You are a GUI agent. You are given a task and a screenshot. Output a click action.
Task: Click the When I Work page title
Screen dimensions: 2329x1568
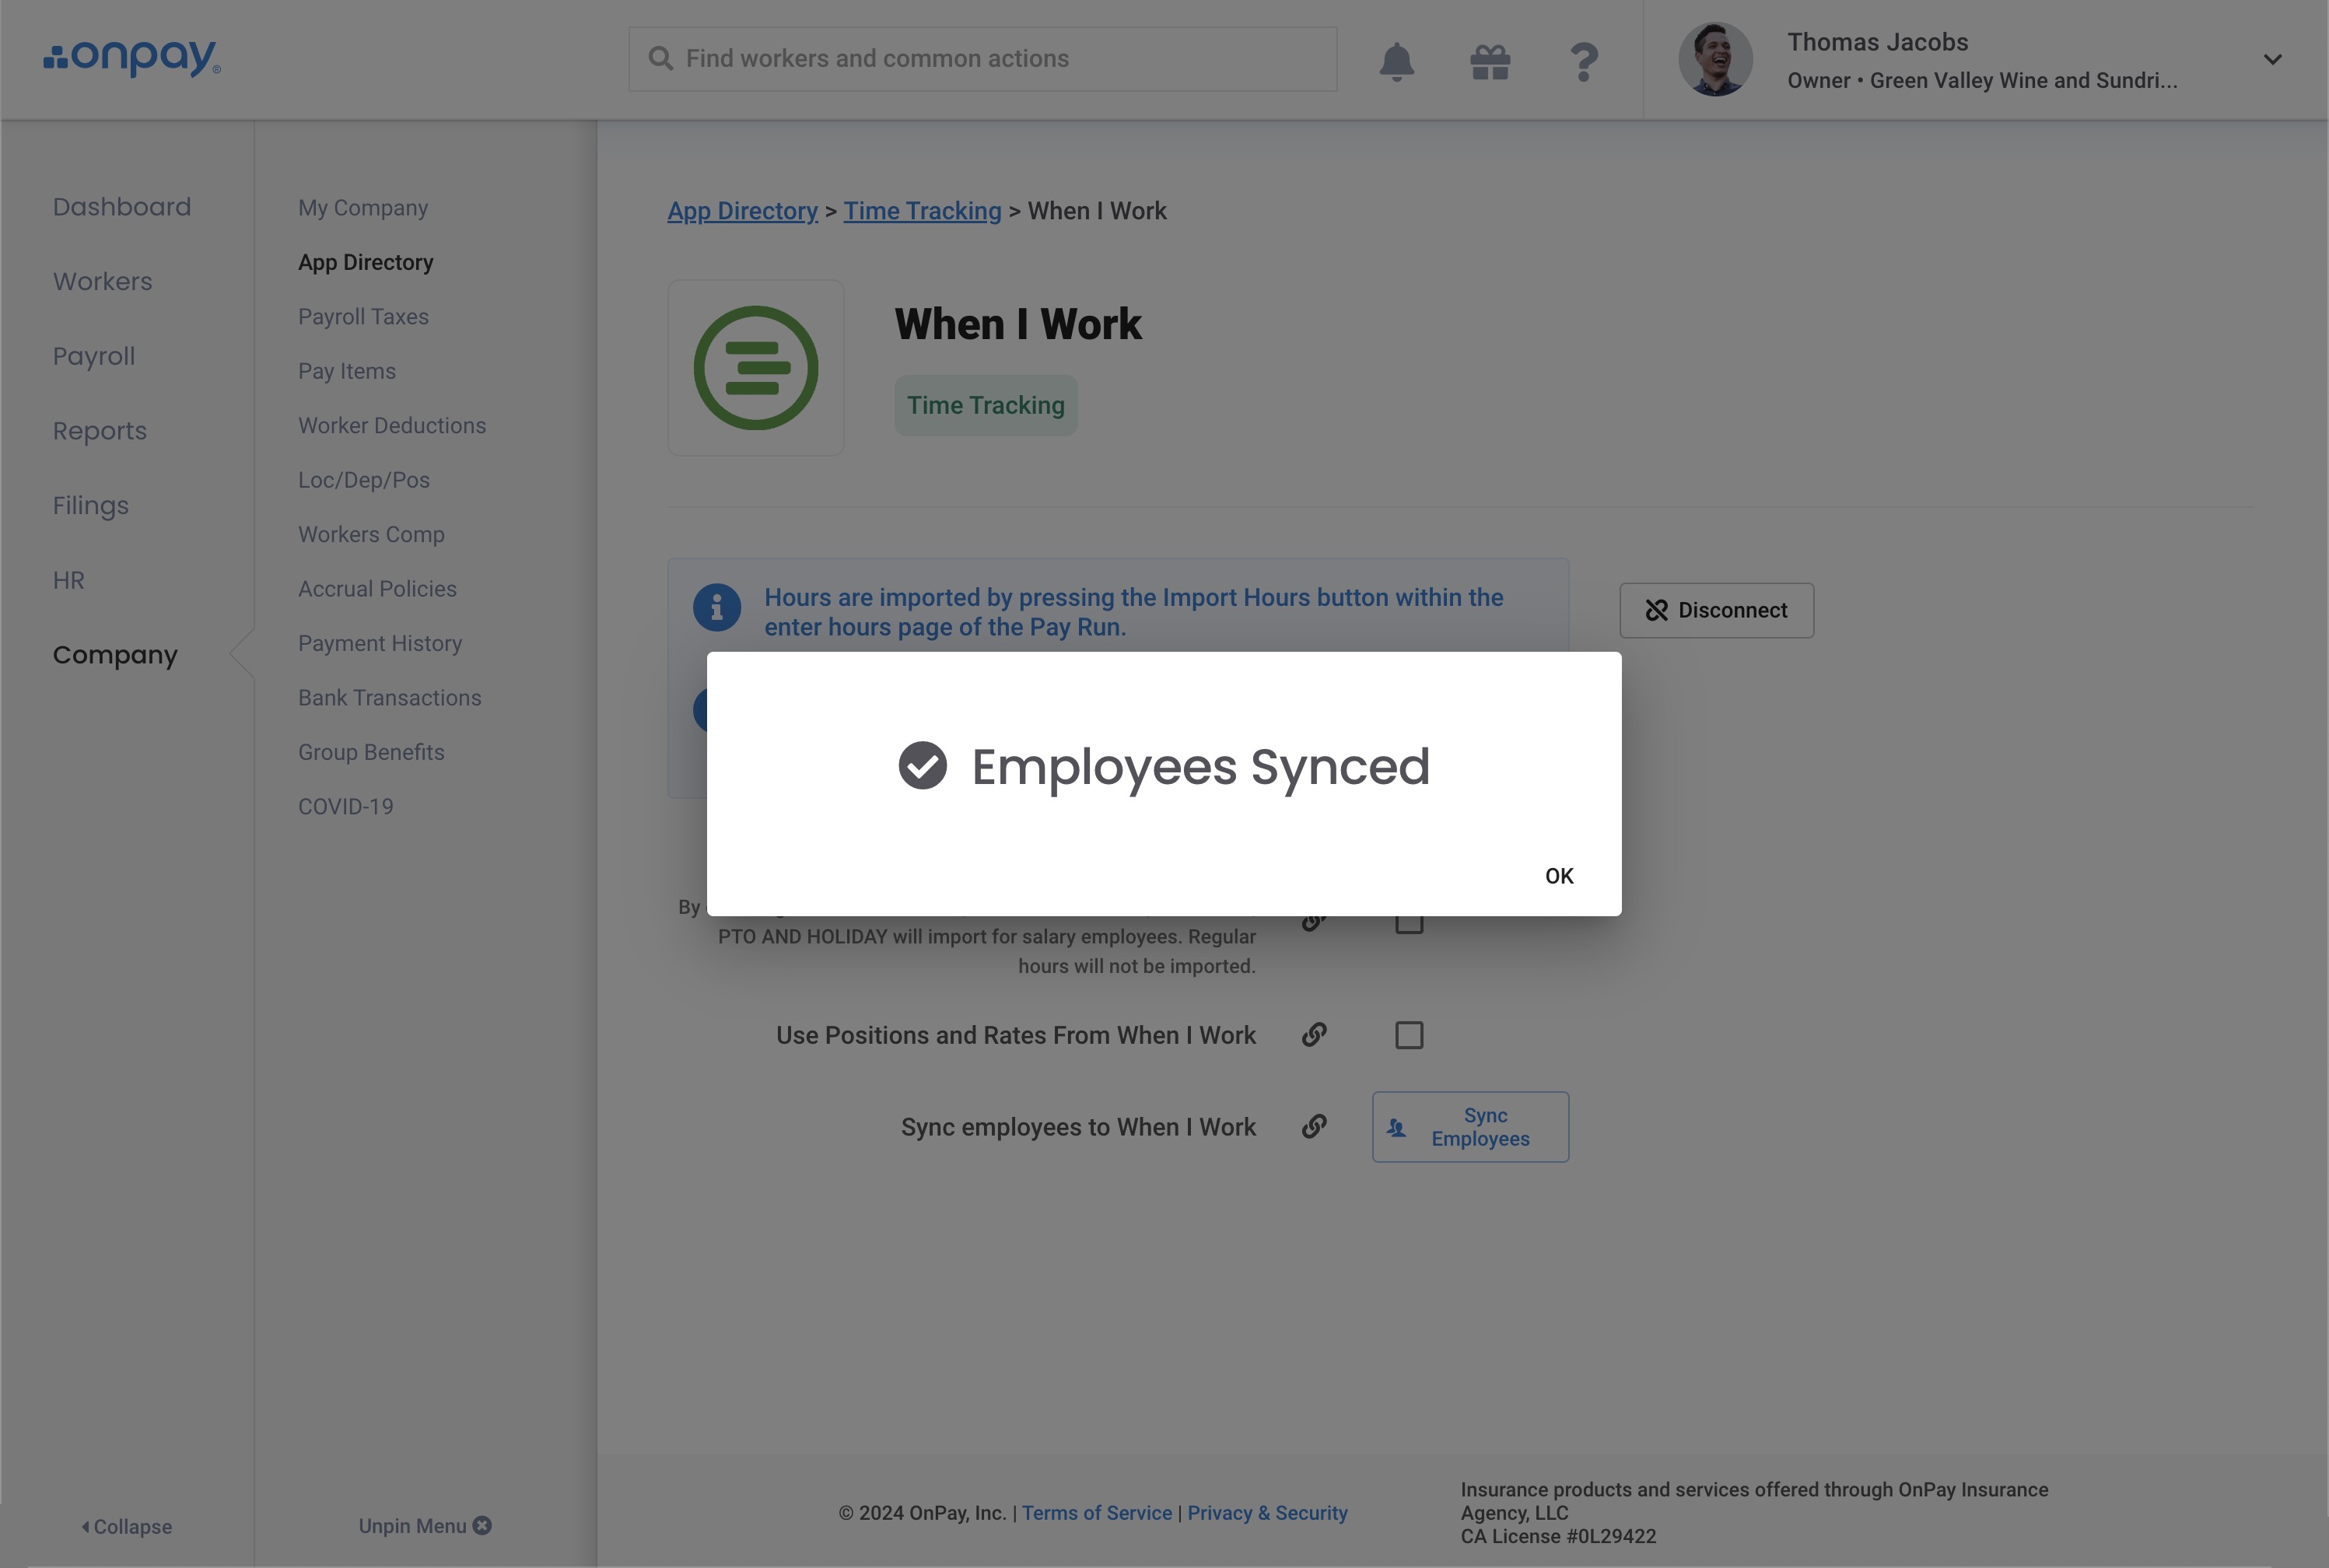[x=1017, y=324]
